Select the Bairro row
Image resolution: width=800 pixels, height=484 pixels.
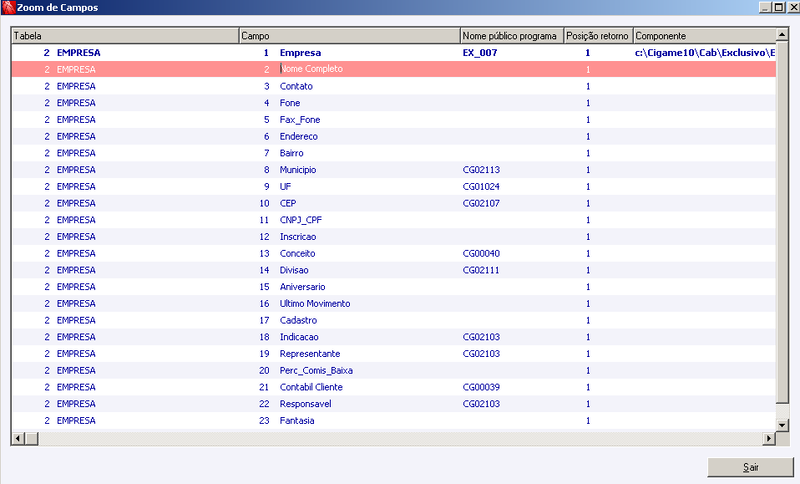(x=393, y=153)
